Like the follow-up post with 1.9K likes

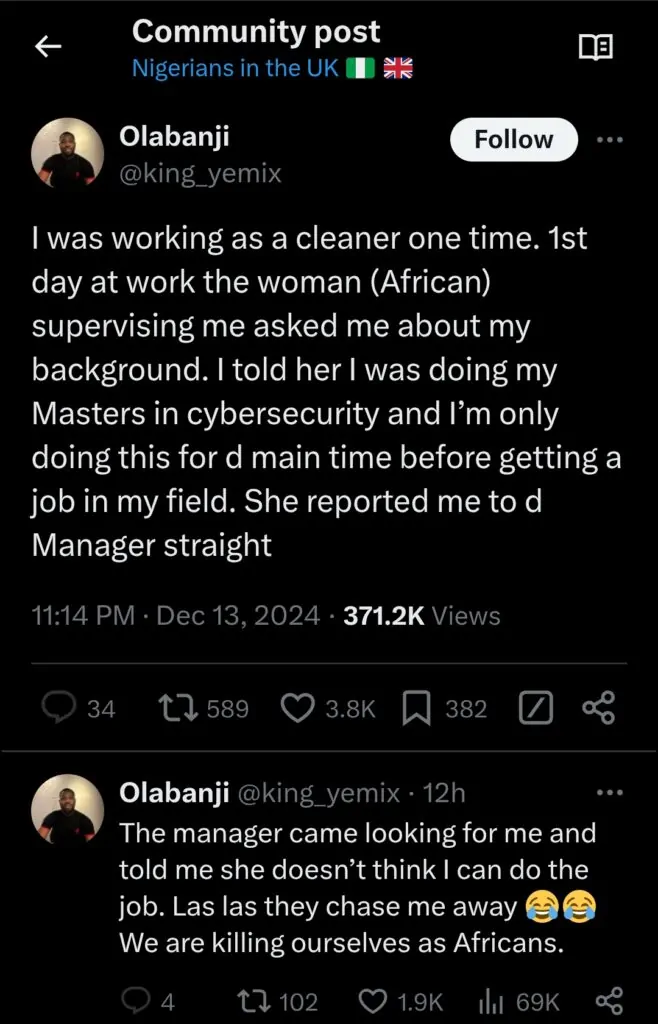click(375, 1001)
